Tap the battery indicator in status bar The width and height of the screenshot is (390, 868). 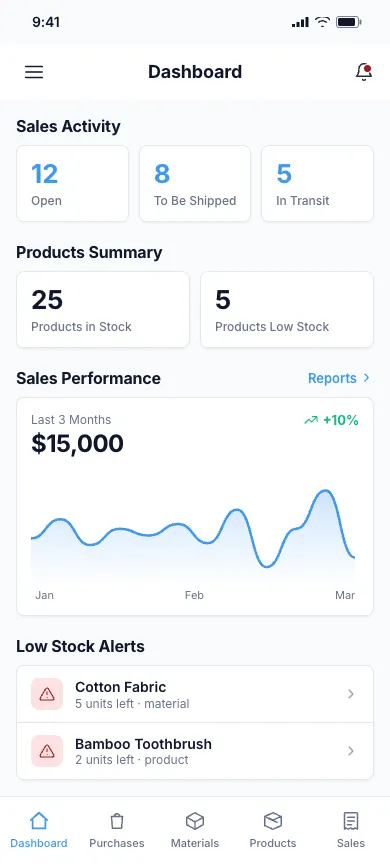tap(349, 22)
